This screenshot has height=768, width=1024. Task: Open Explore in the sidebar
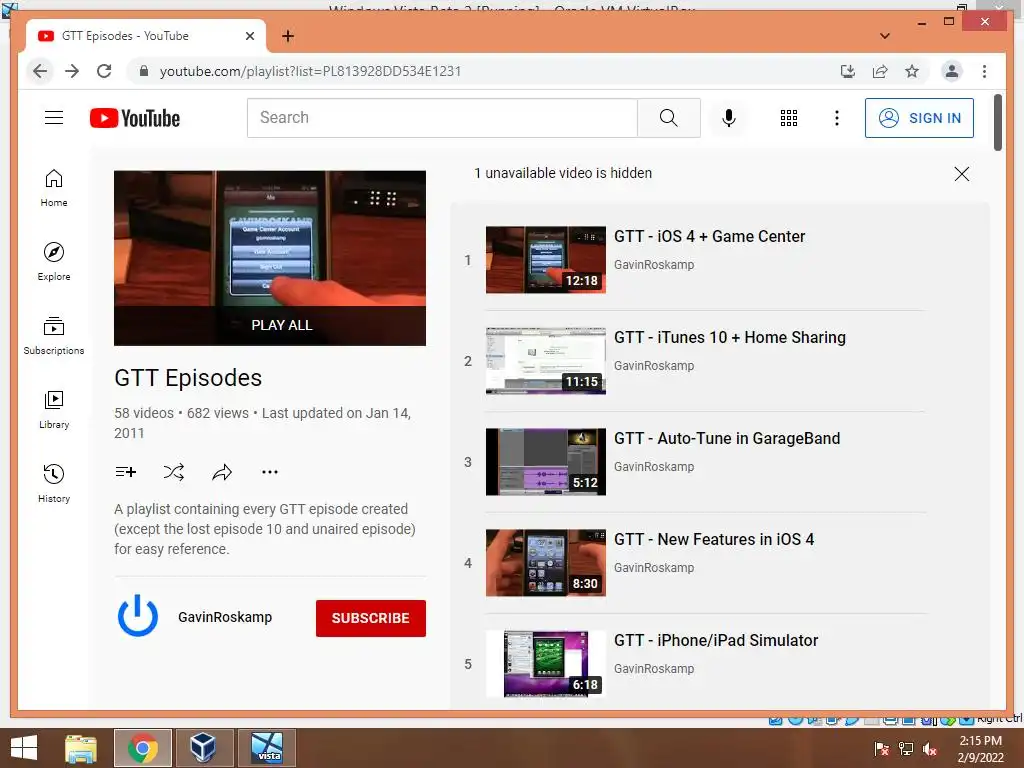(x=54, y=261)
